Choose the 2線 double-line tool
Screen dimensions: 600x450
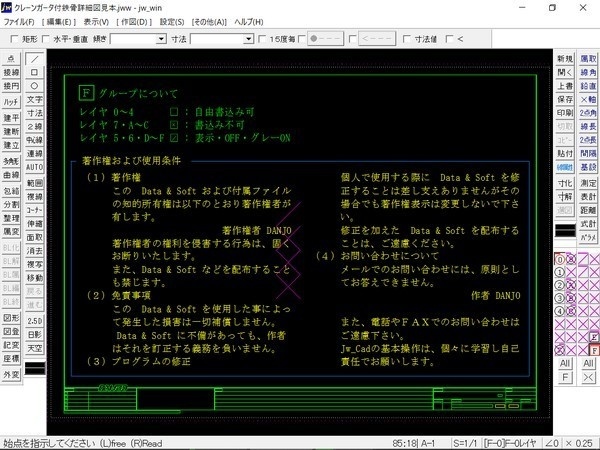(34, 126)
